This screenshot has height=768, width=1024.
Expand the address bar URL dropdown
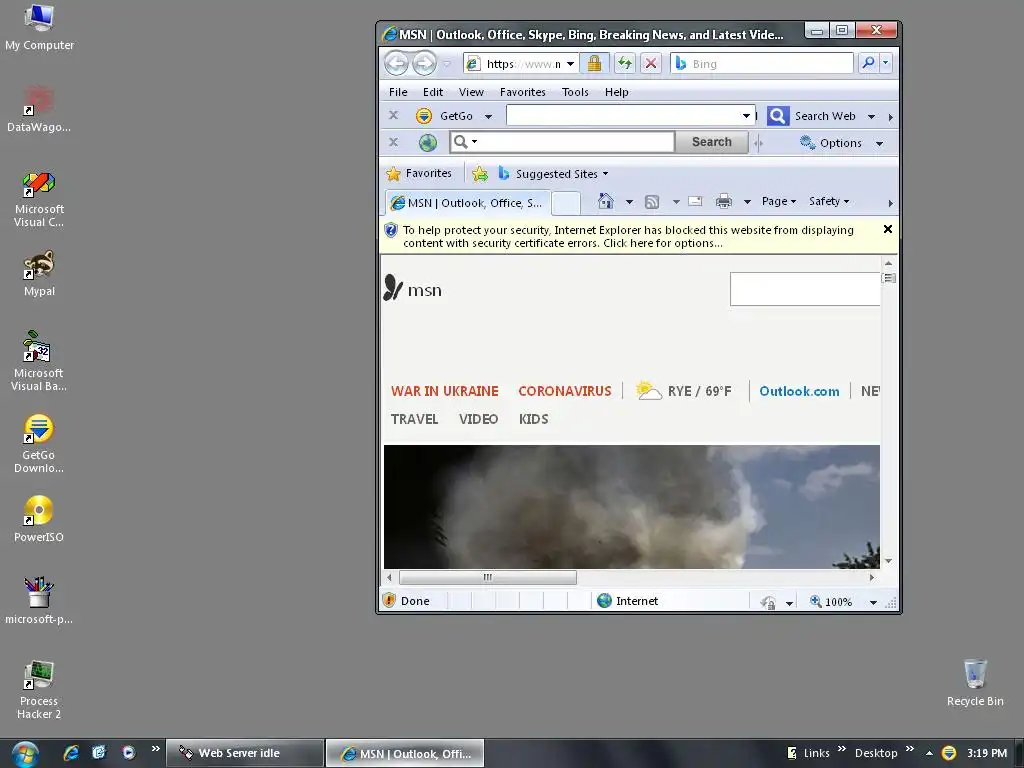tap(570, 64)
